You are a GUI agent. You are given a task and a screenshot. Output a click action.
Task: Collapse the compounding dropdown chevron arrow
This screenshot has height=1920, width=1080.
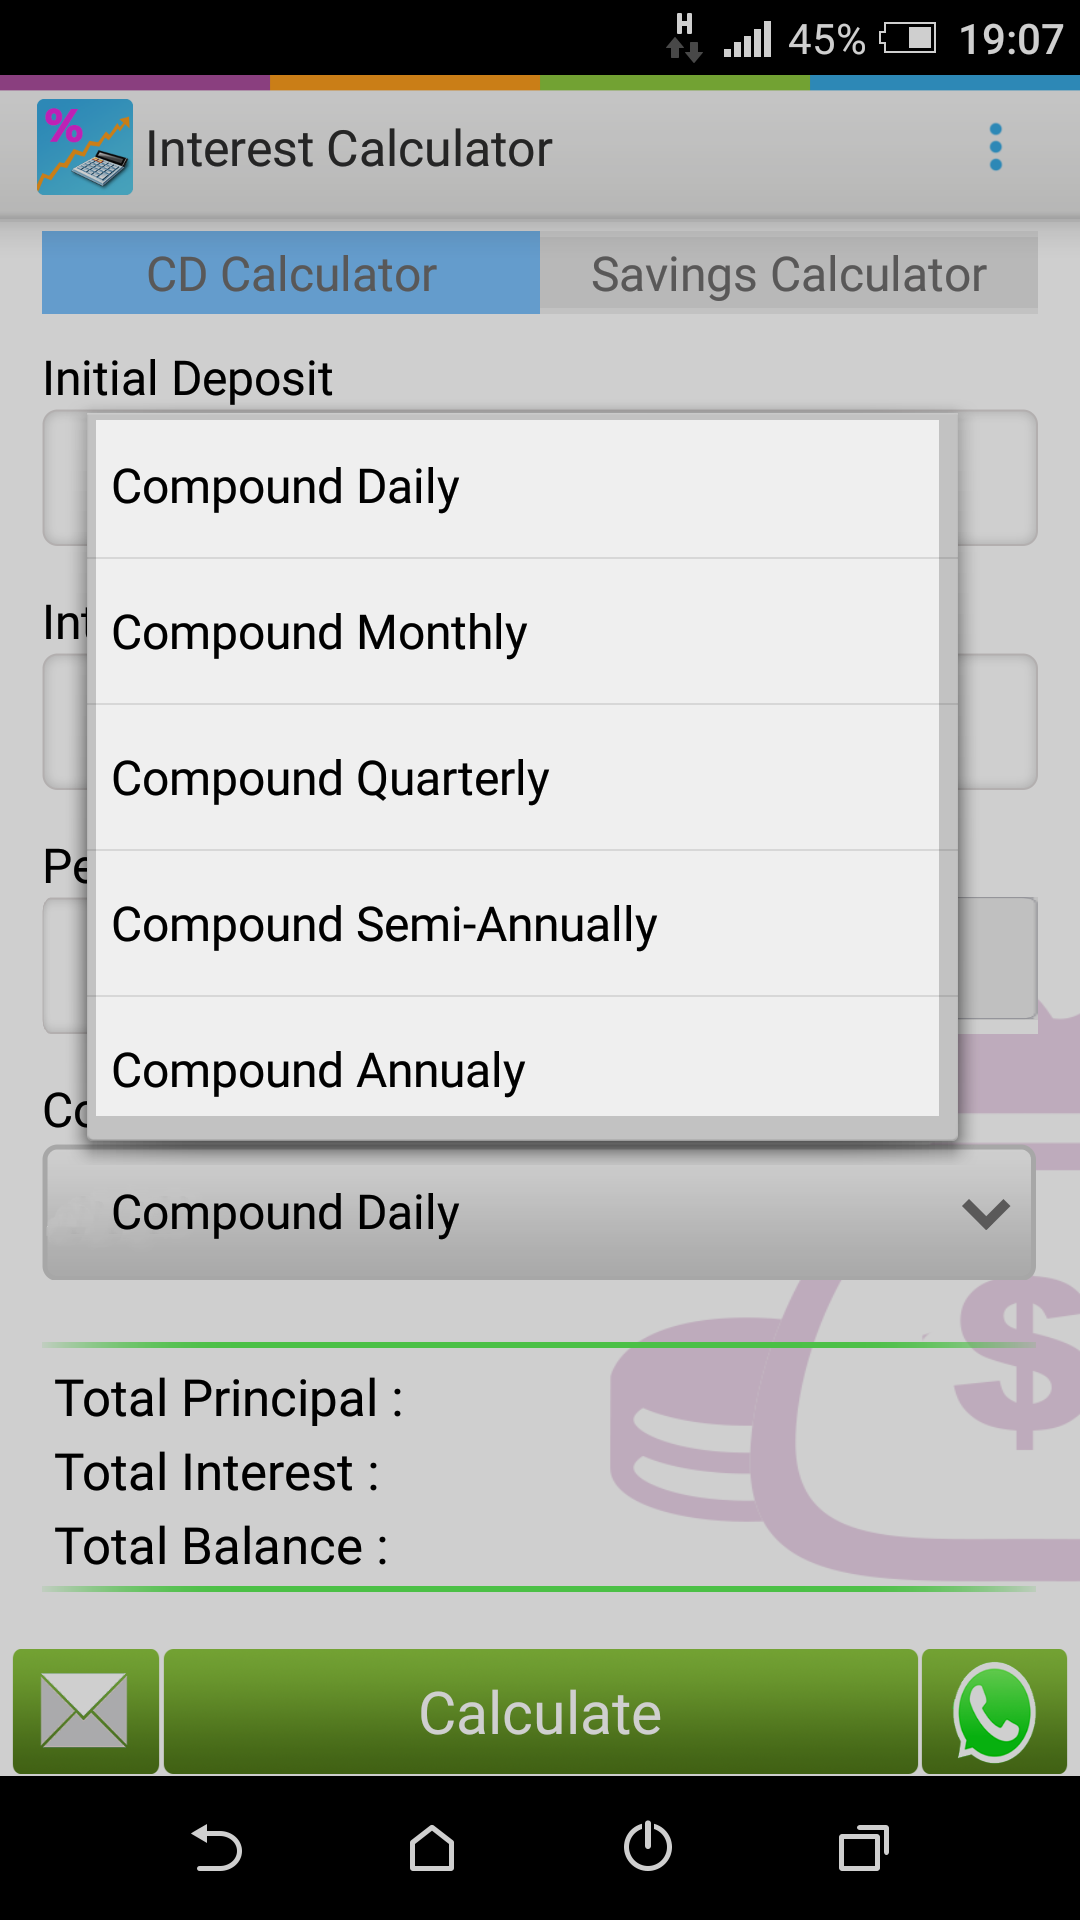point(985,1213)
